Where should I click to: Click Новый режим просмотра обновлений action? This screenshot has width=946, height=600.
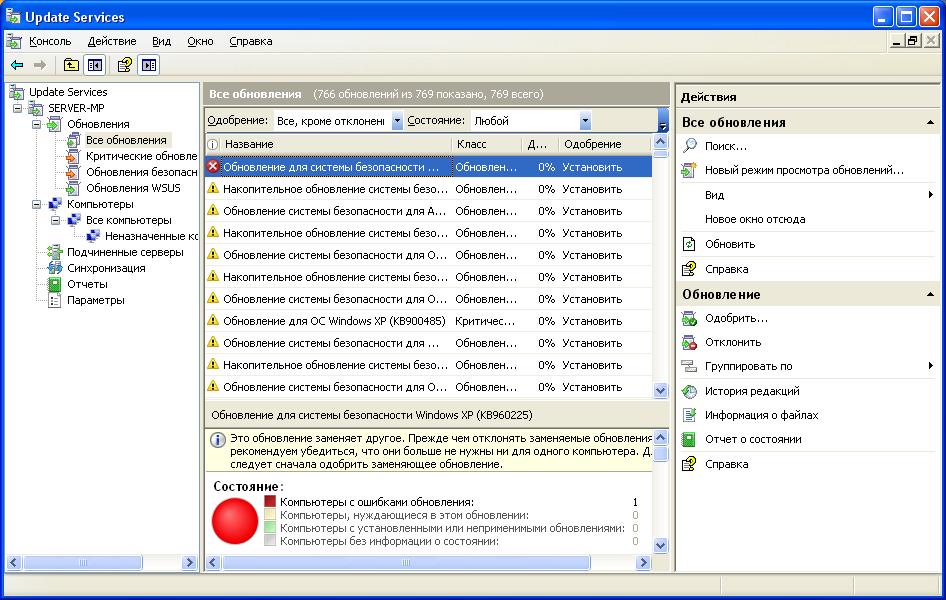point(804,170)
